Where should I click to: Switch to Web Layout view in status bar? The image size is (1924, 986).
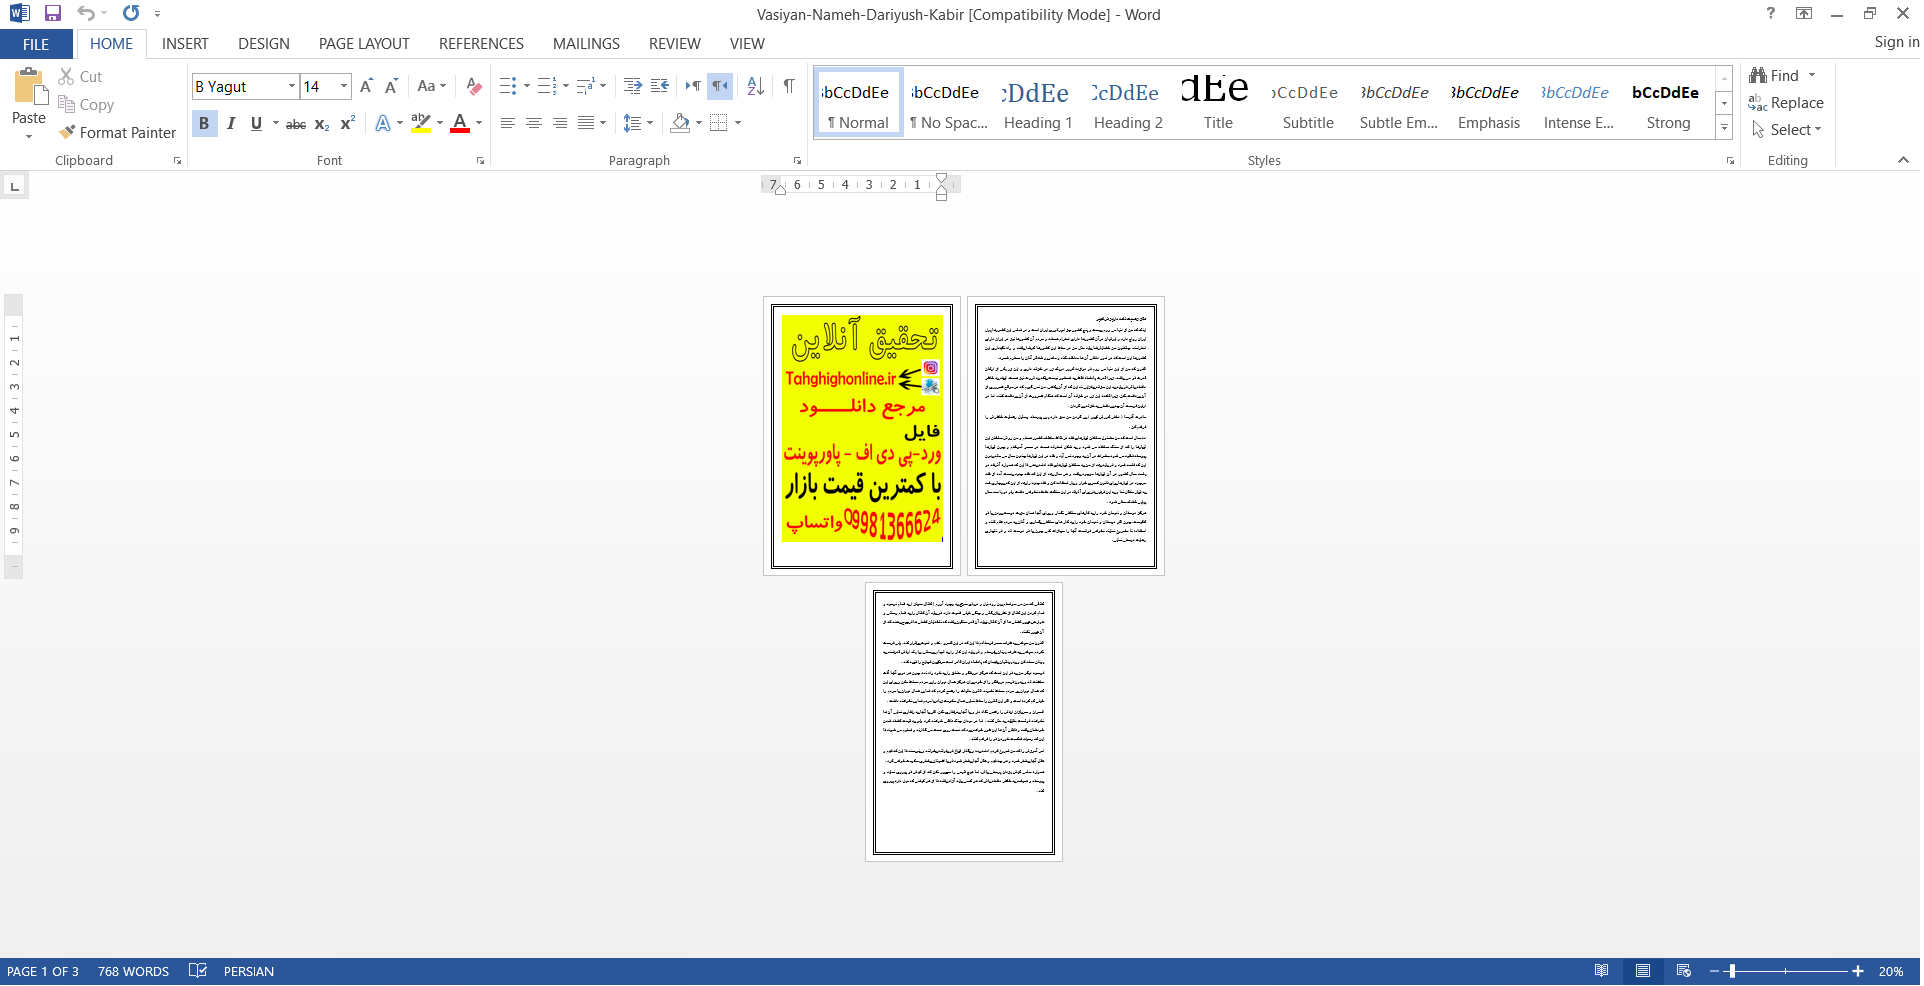coord(1684,971)
